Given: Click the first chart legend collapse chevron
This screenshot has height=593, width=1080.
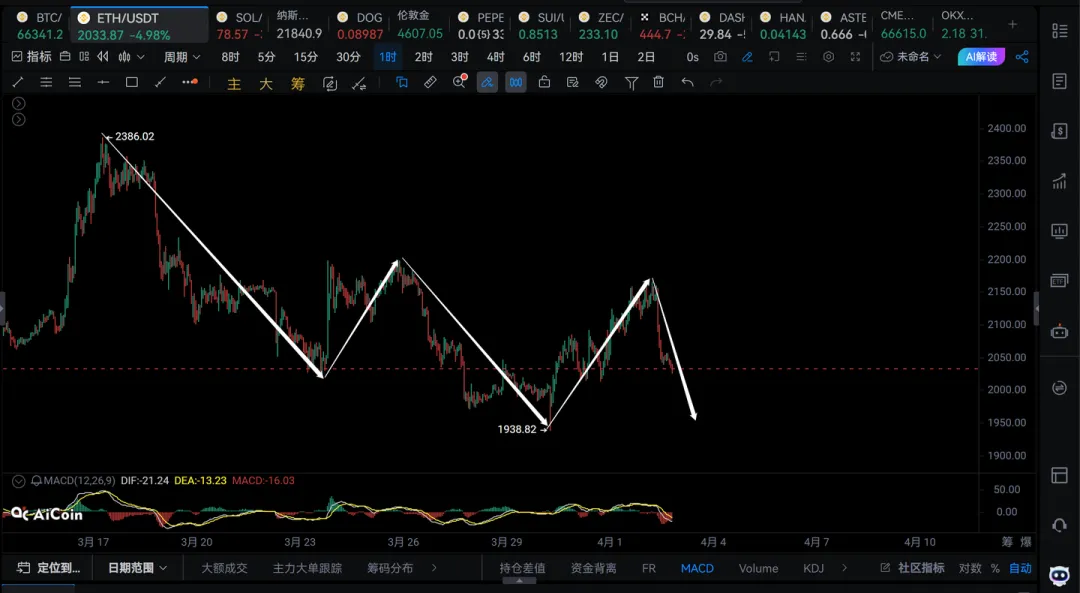Looking at the screenshot, I should 19,103.
